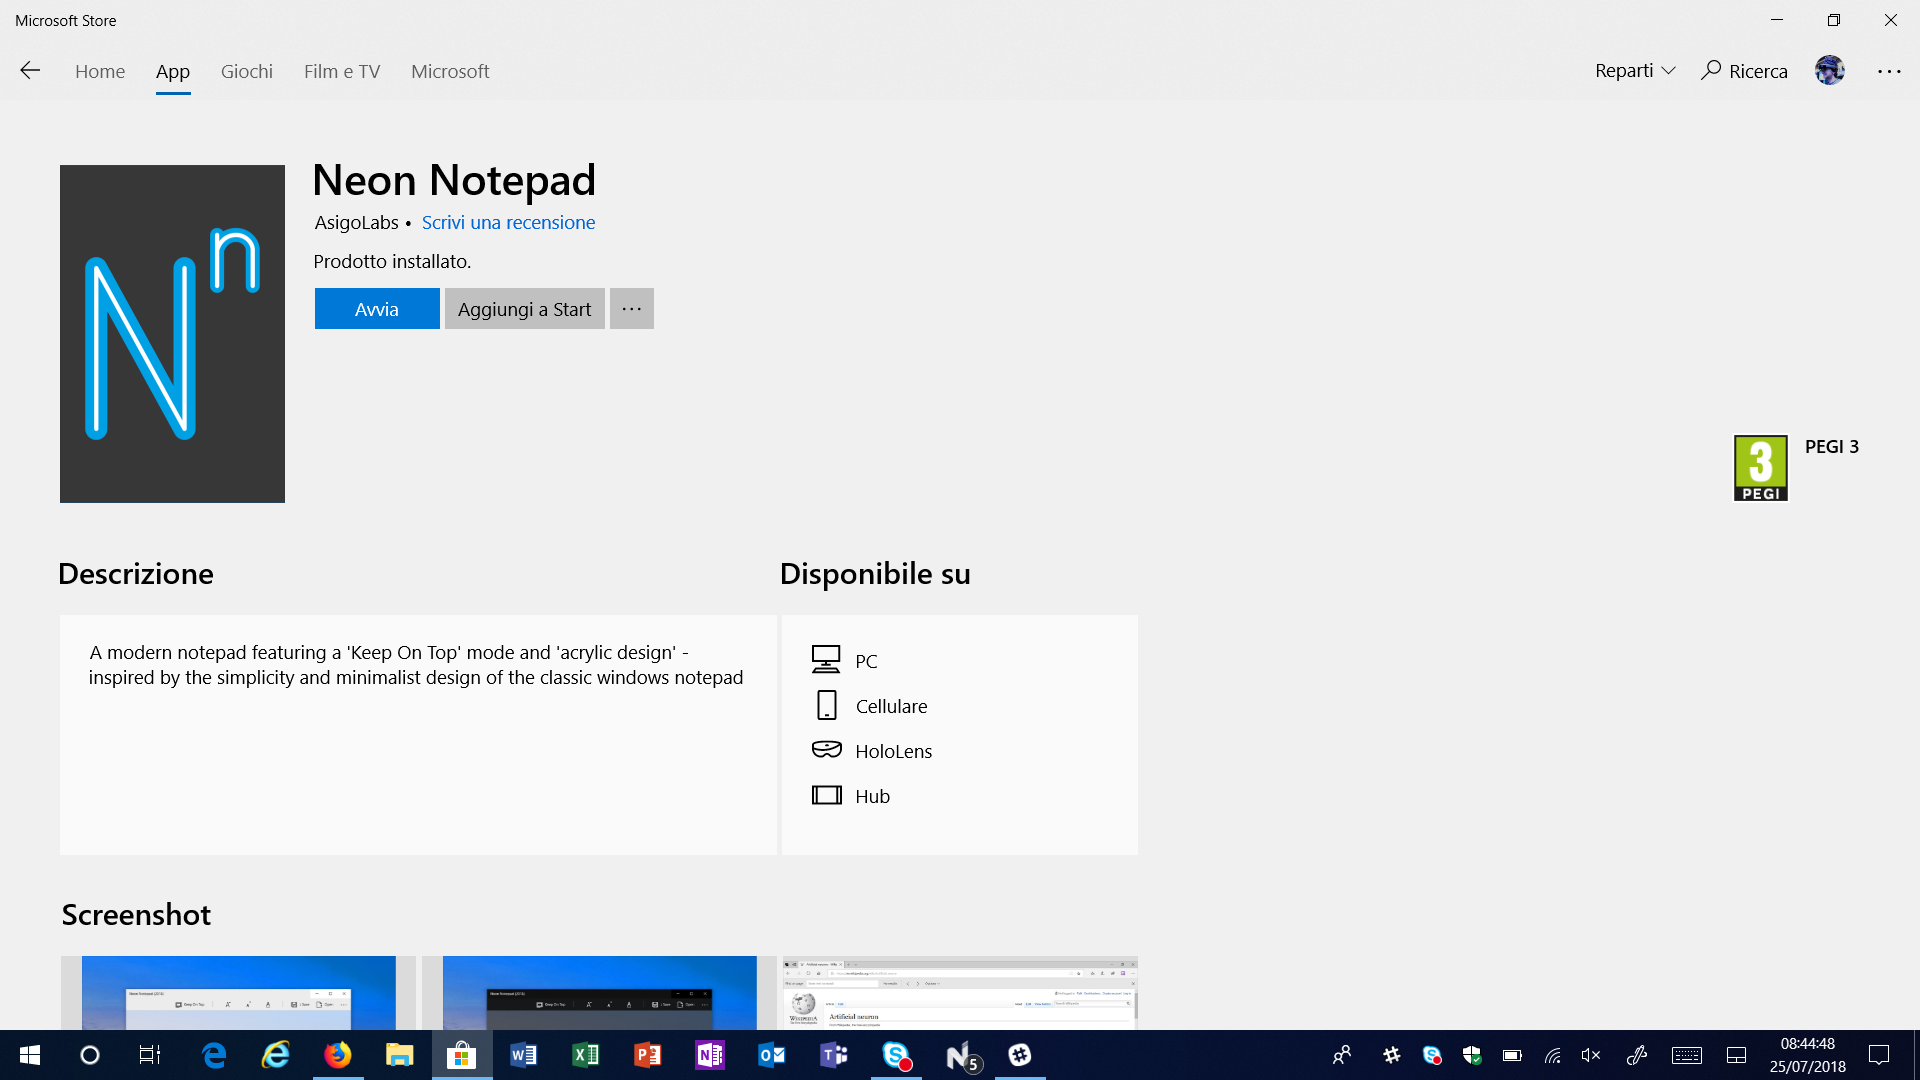The height and width of the screenshot is (1080, 1920).
Task: Click the HoloLens headset icon
Action: pos(827,750)
